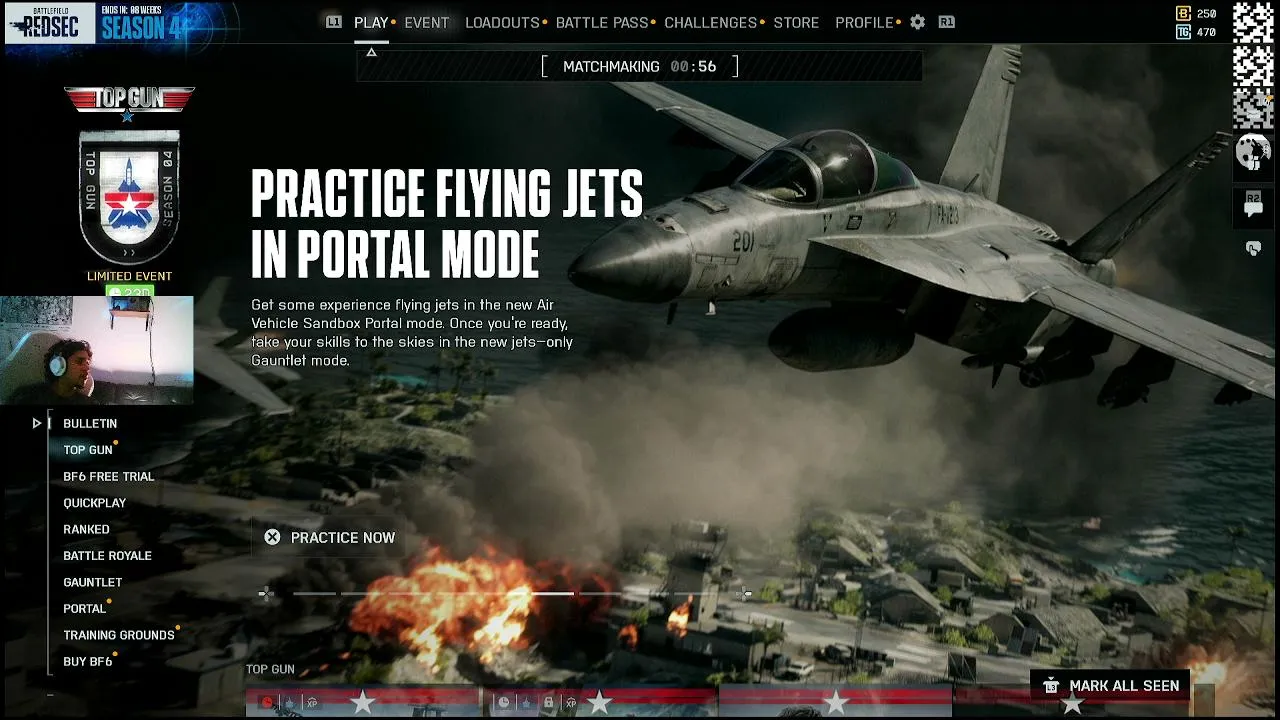
Task: Open the second Top Gun star card
Action: 599,703
